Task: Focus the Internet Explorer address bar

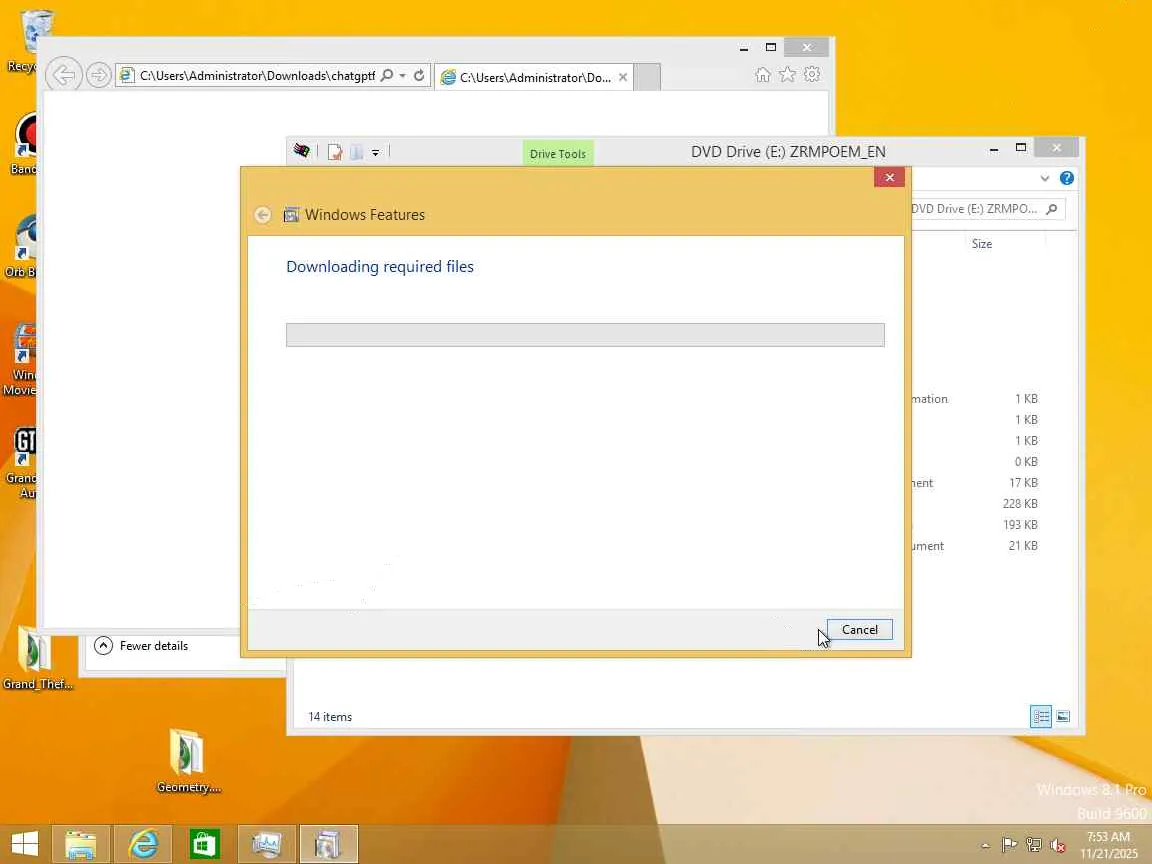Action: (256, 76)
